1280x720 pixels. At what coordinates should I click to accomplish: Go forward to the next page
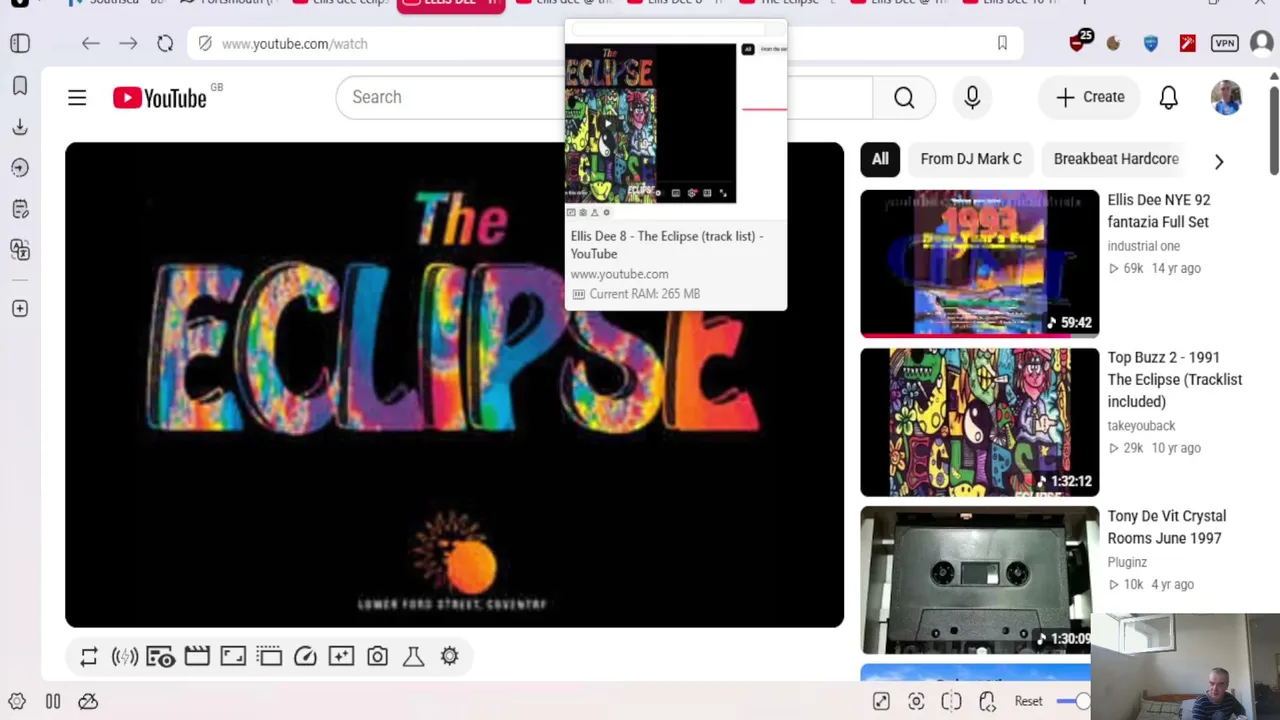128,44
